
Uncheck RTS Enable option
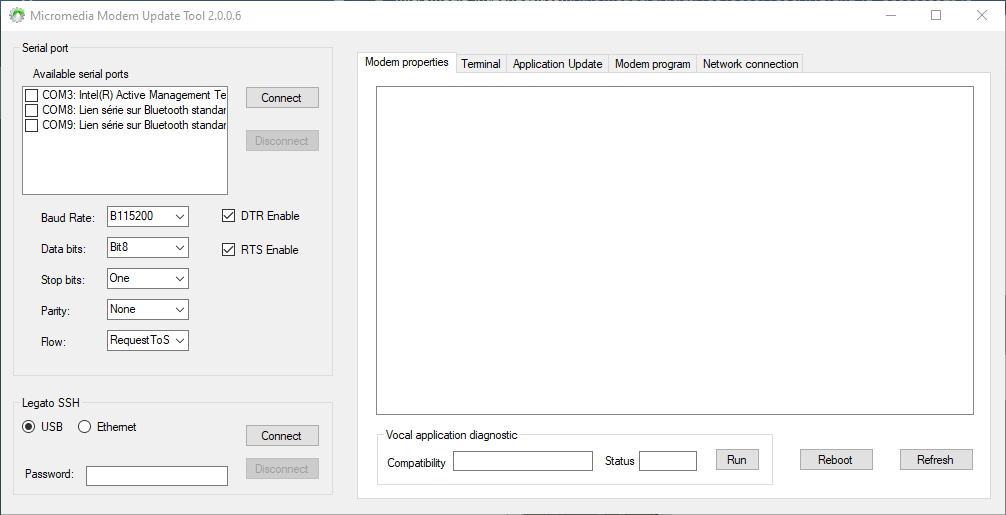click(x=229, y=250)
